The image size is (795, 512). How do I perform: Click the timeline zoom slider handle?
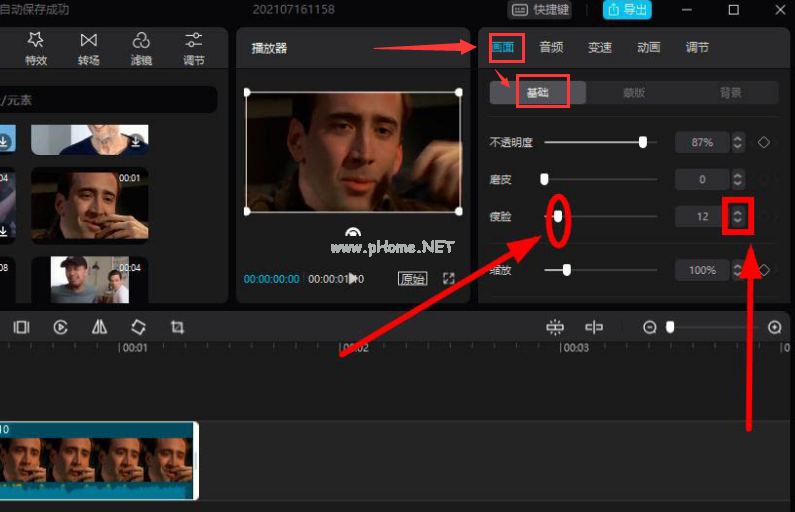pyautogui.click(x=670, y=327)
